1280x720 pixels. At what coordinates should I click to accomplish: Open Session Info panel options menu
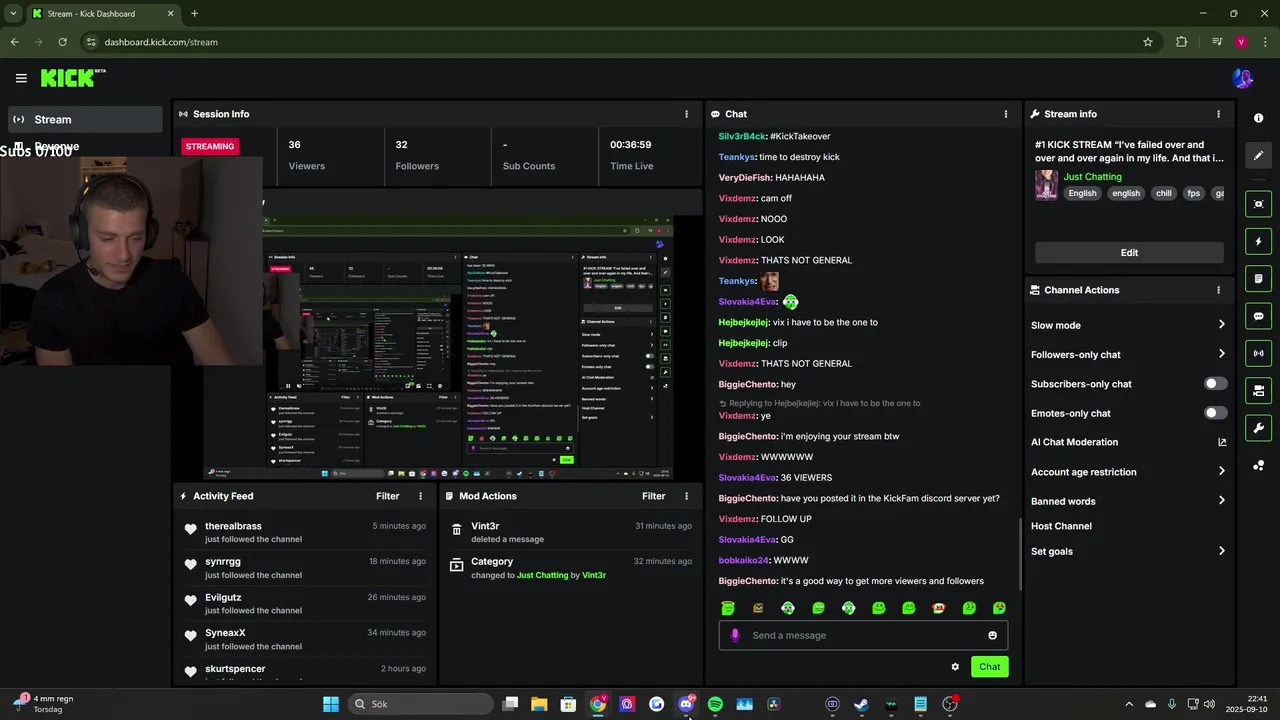[x=686, y=114]
